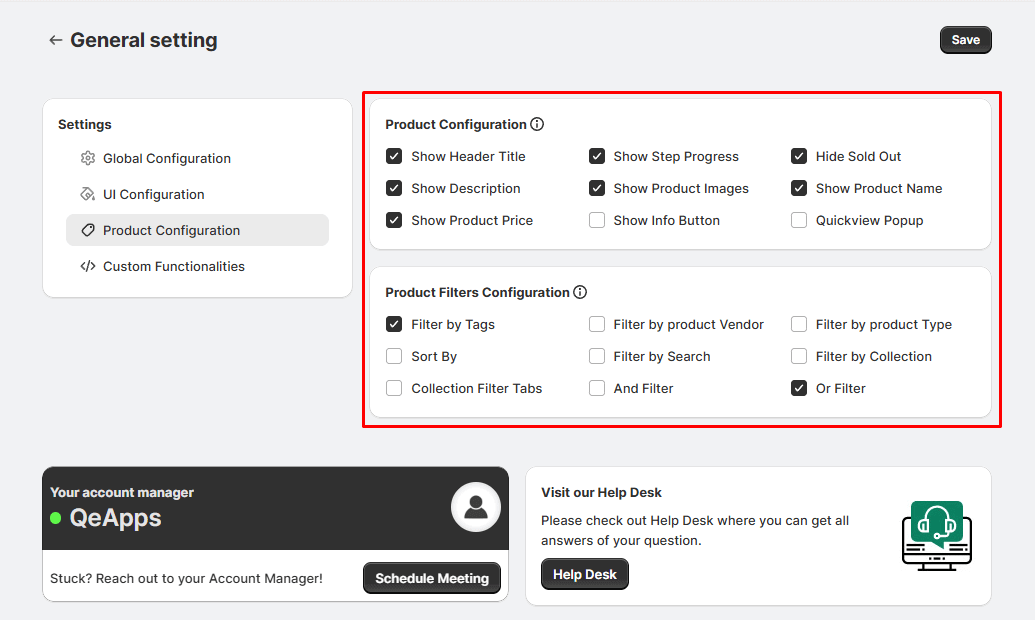Uncheck Show Header Title checkbox
The height and width of the screenshot is (620, 1035).
394,157
